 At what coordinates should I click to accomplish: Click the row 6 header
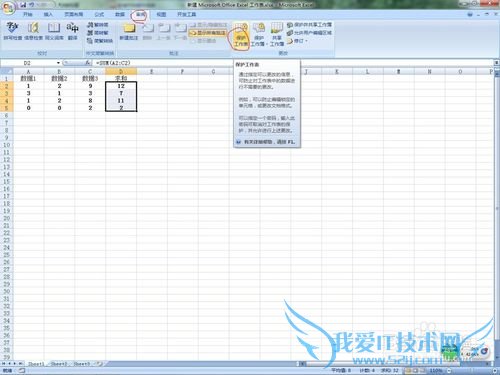coord(6,115)
